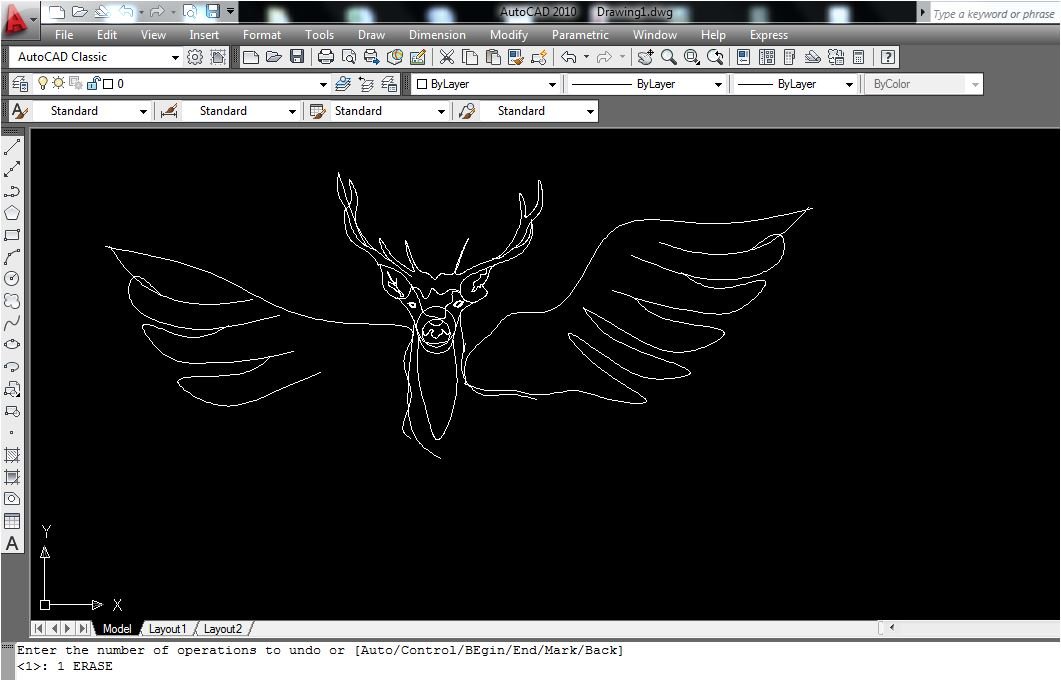Screen dimensions: 1061x681
Task: Select the Table tool in Draw toolbar
Action: tap(12, 521)
